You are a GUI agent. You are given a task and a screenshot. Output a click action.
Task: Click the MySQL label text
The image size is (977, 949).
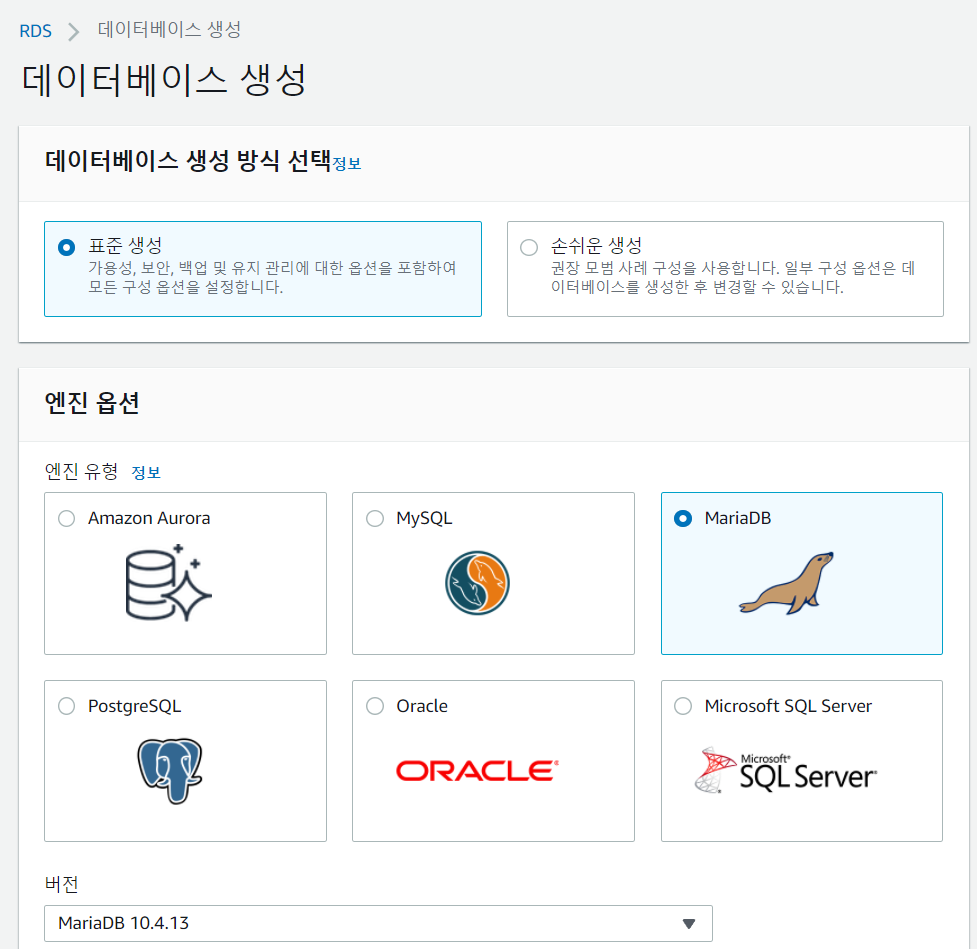[424, 518]
